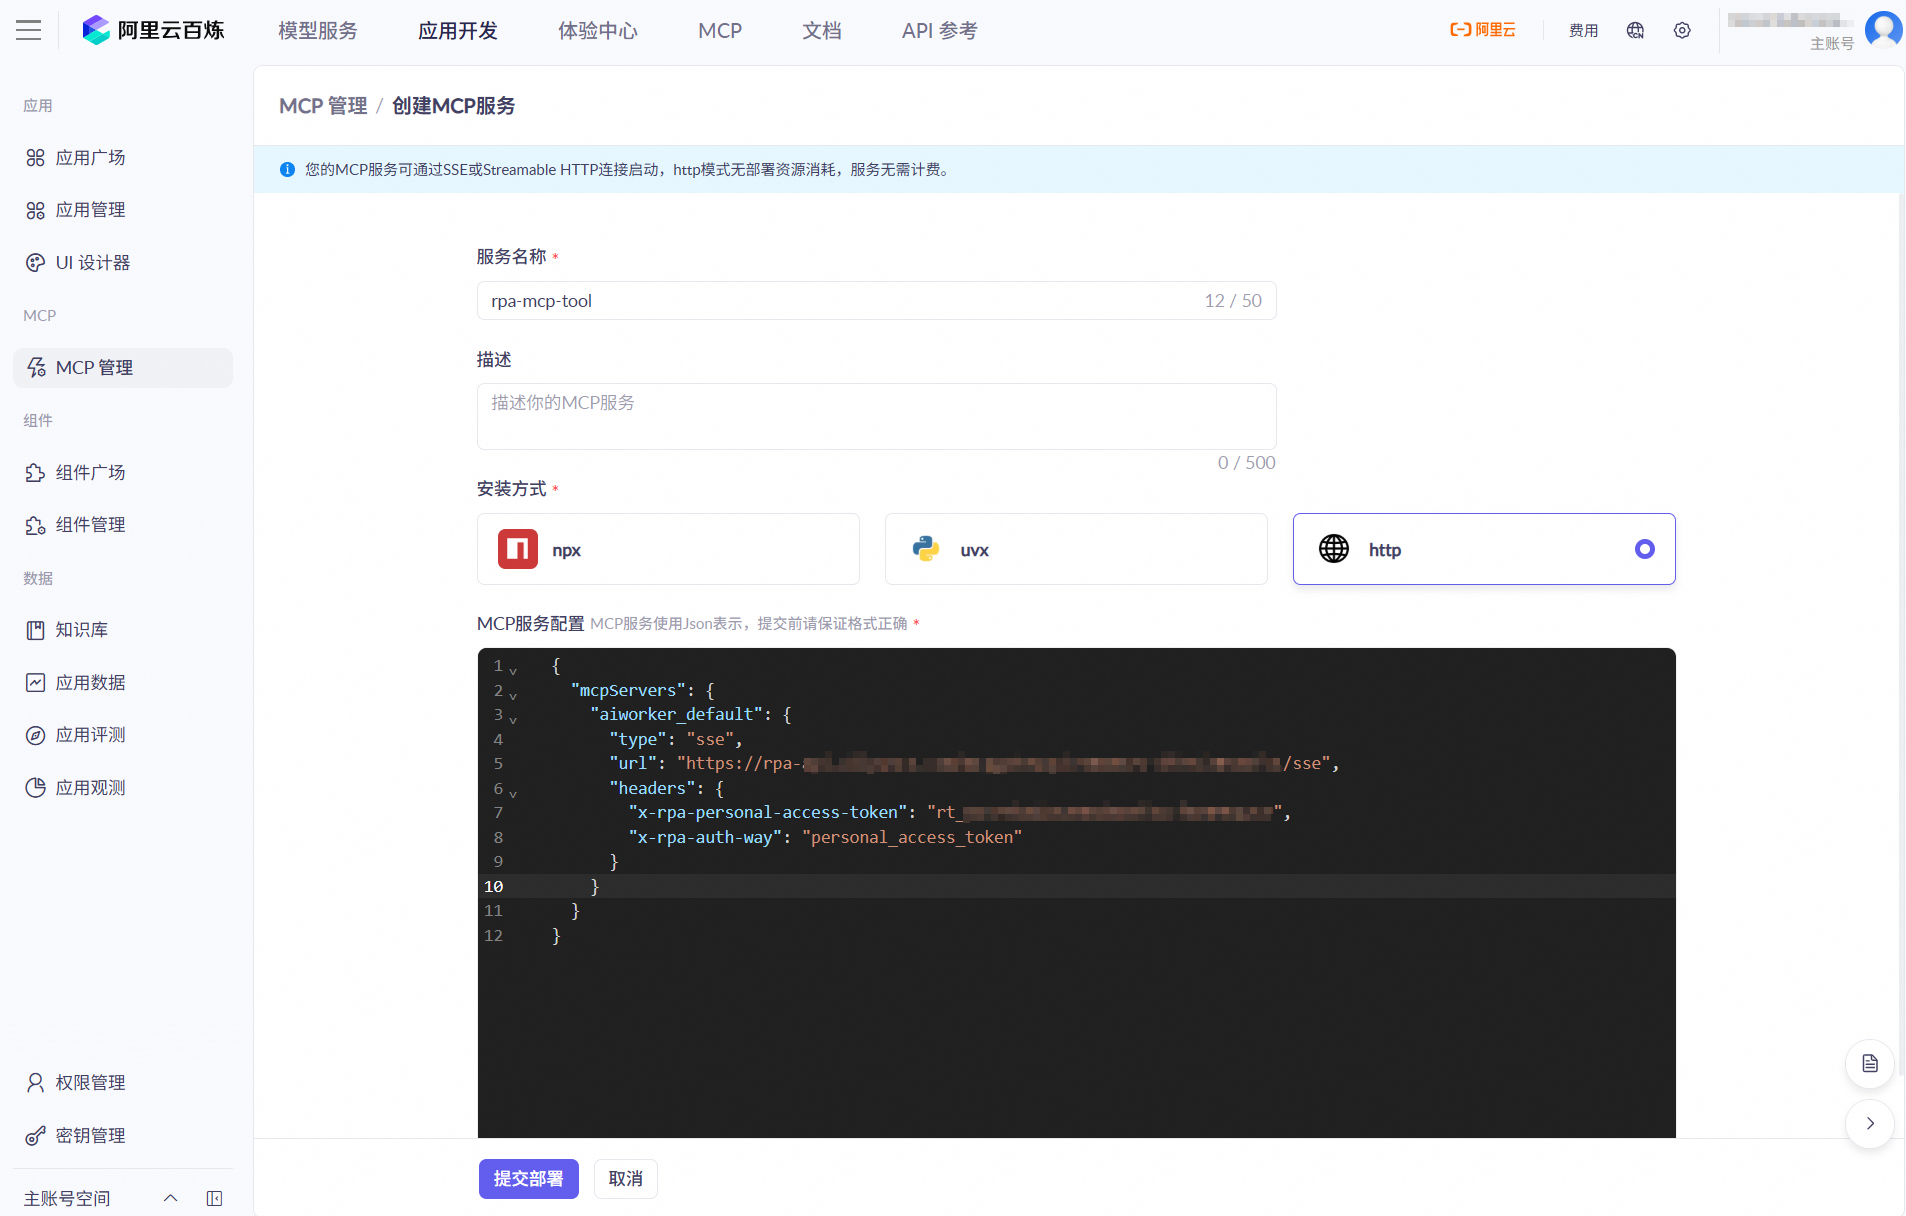Choose the npx installation method
This screenshot has height=1216, width=1906.
[668, 549]
